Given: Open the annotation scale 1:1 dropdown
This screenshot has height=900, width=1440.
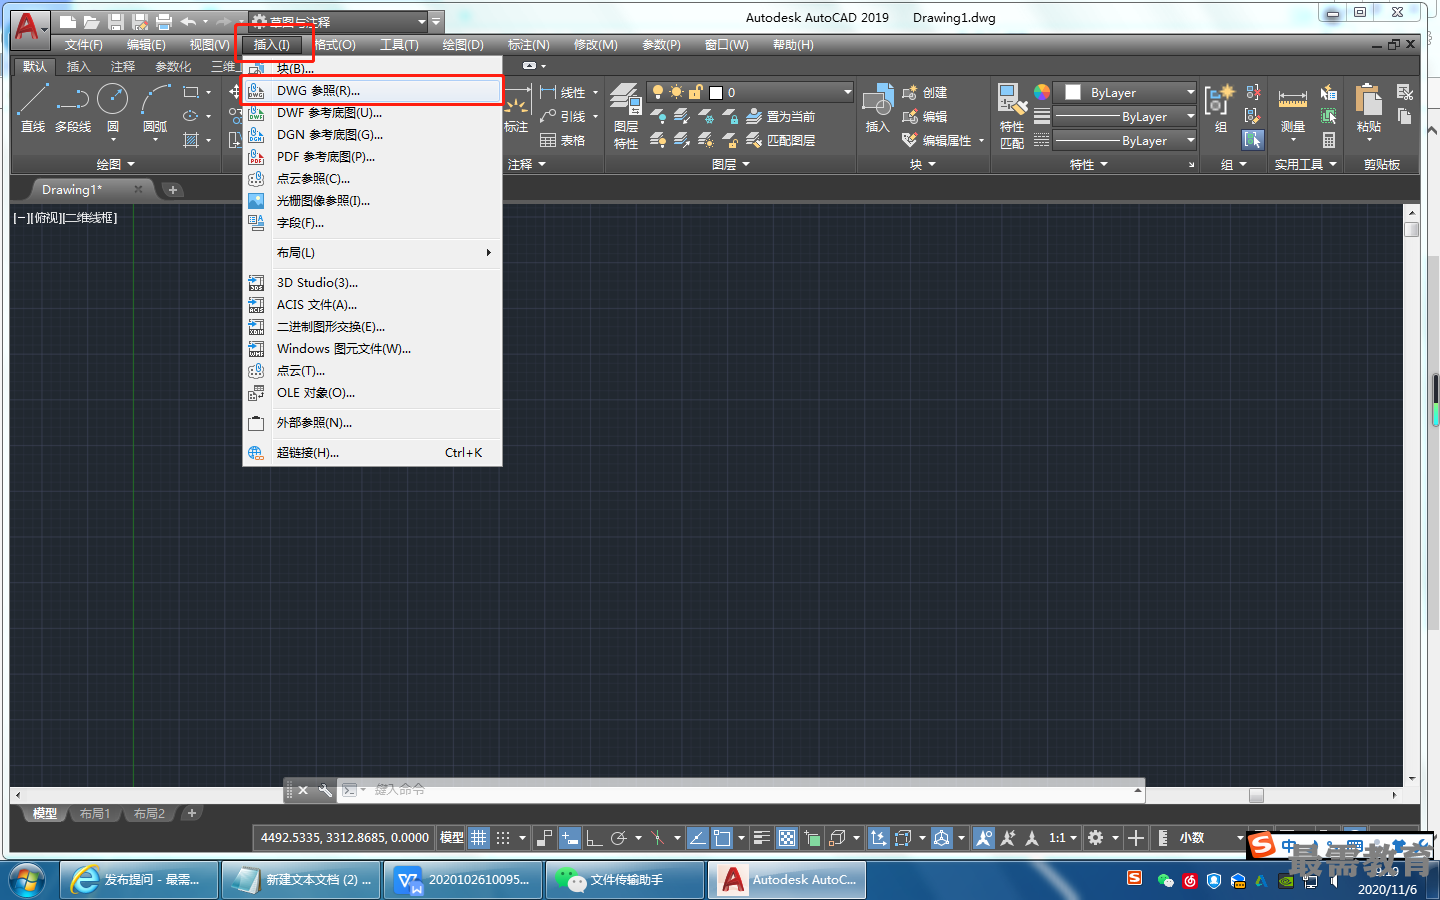Looking at the screenshot, I should coord(1063,838).
